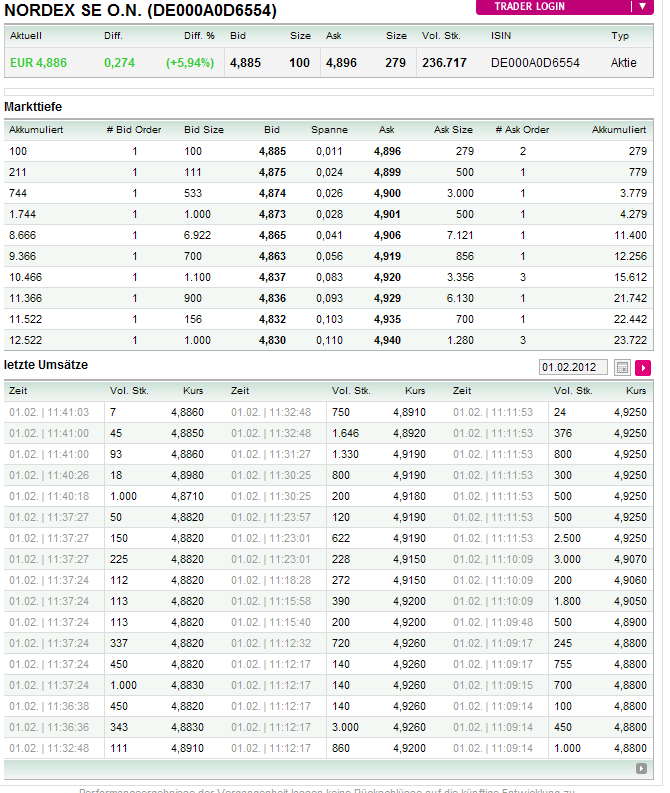The image size is (670, 793).
Task: Open the calendar date picker icon
Action: click(622, 368)
